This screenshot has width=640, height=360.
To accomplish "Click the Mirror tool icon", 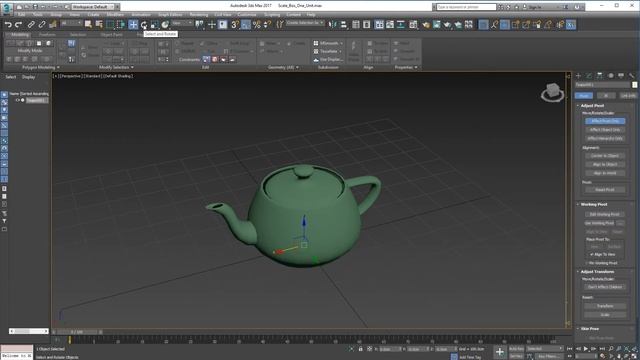I will tap(333, 25).
